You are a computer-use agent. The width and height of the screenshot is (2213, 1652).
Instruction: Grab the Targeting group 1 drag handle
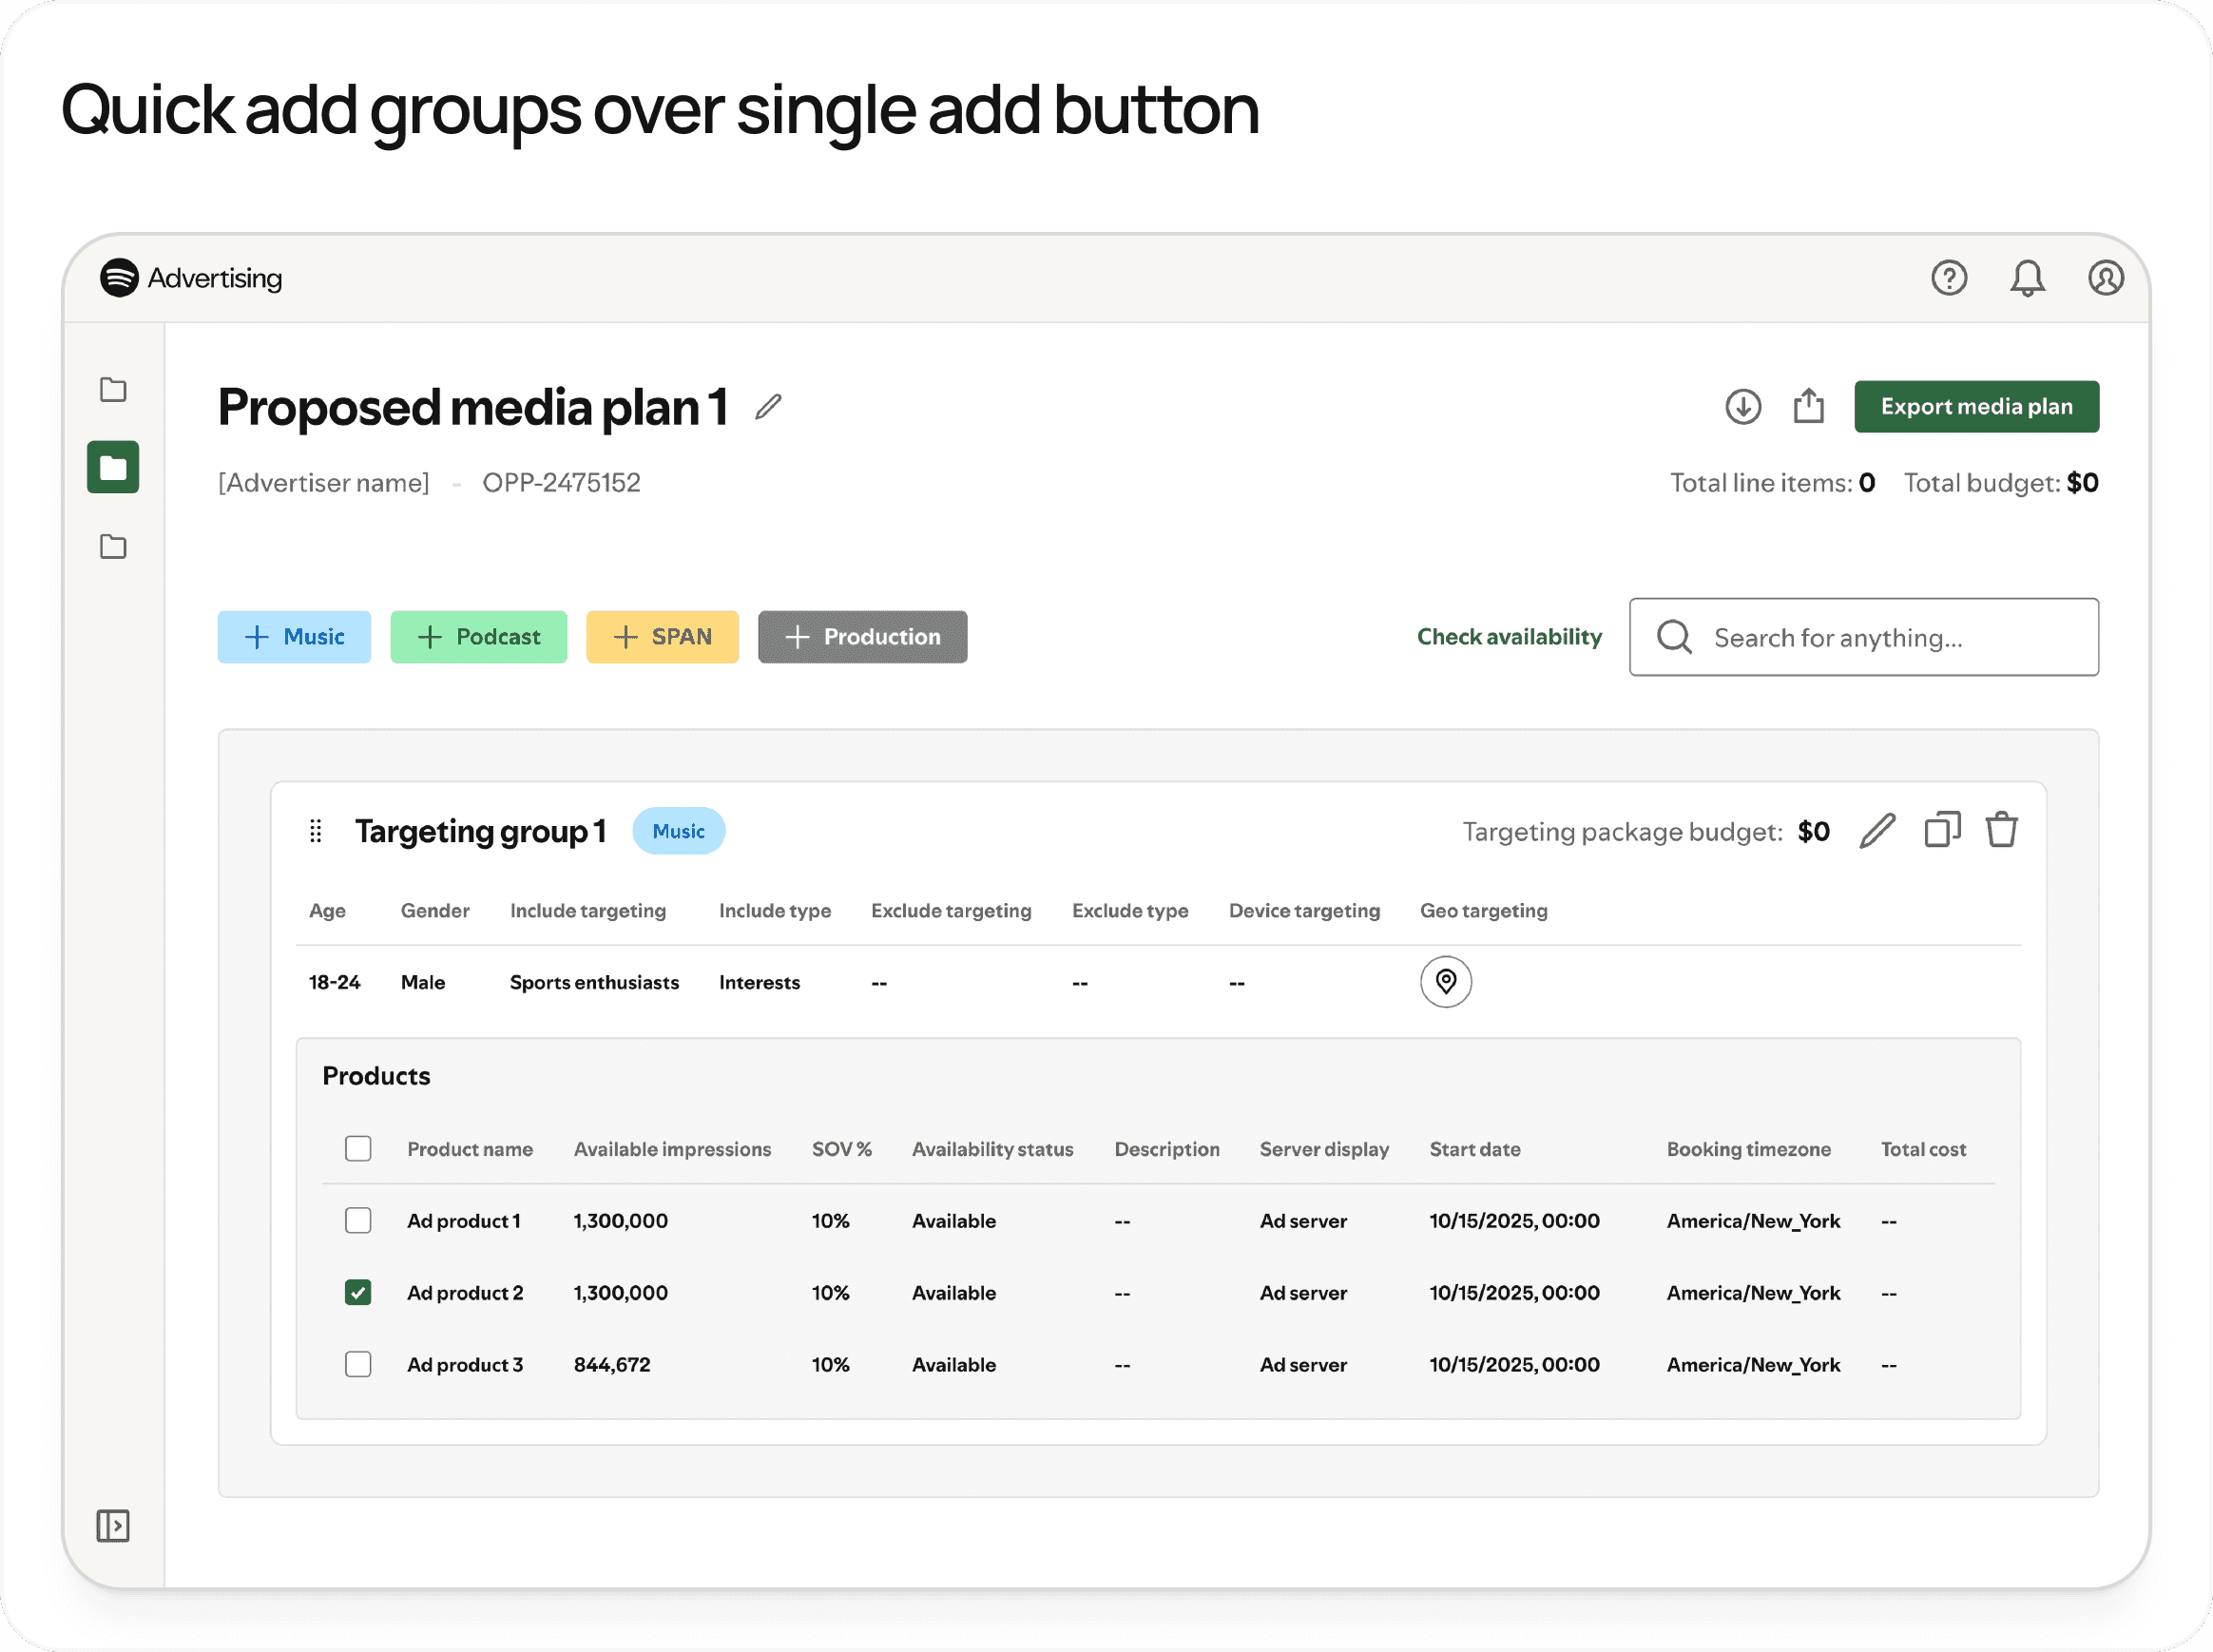coord(316,831)
